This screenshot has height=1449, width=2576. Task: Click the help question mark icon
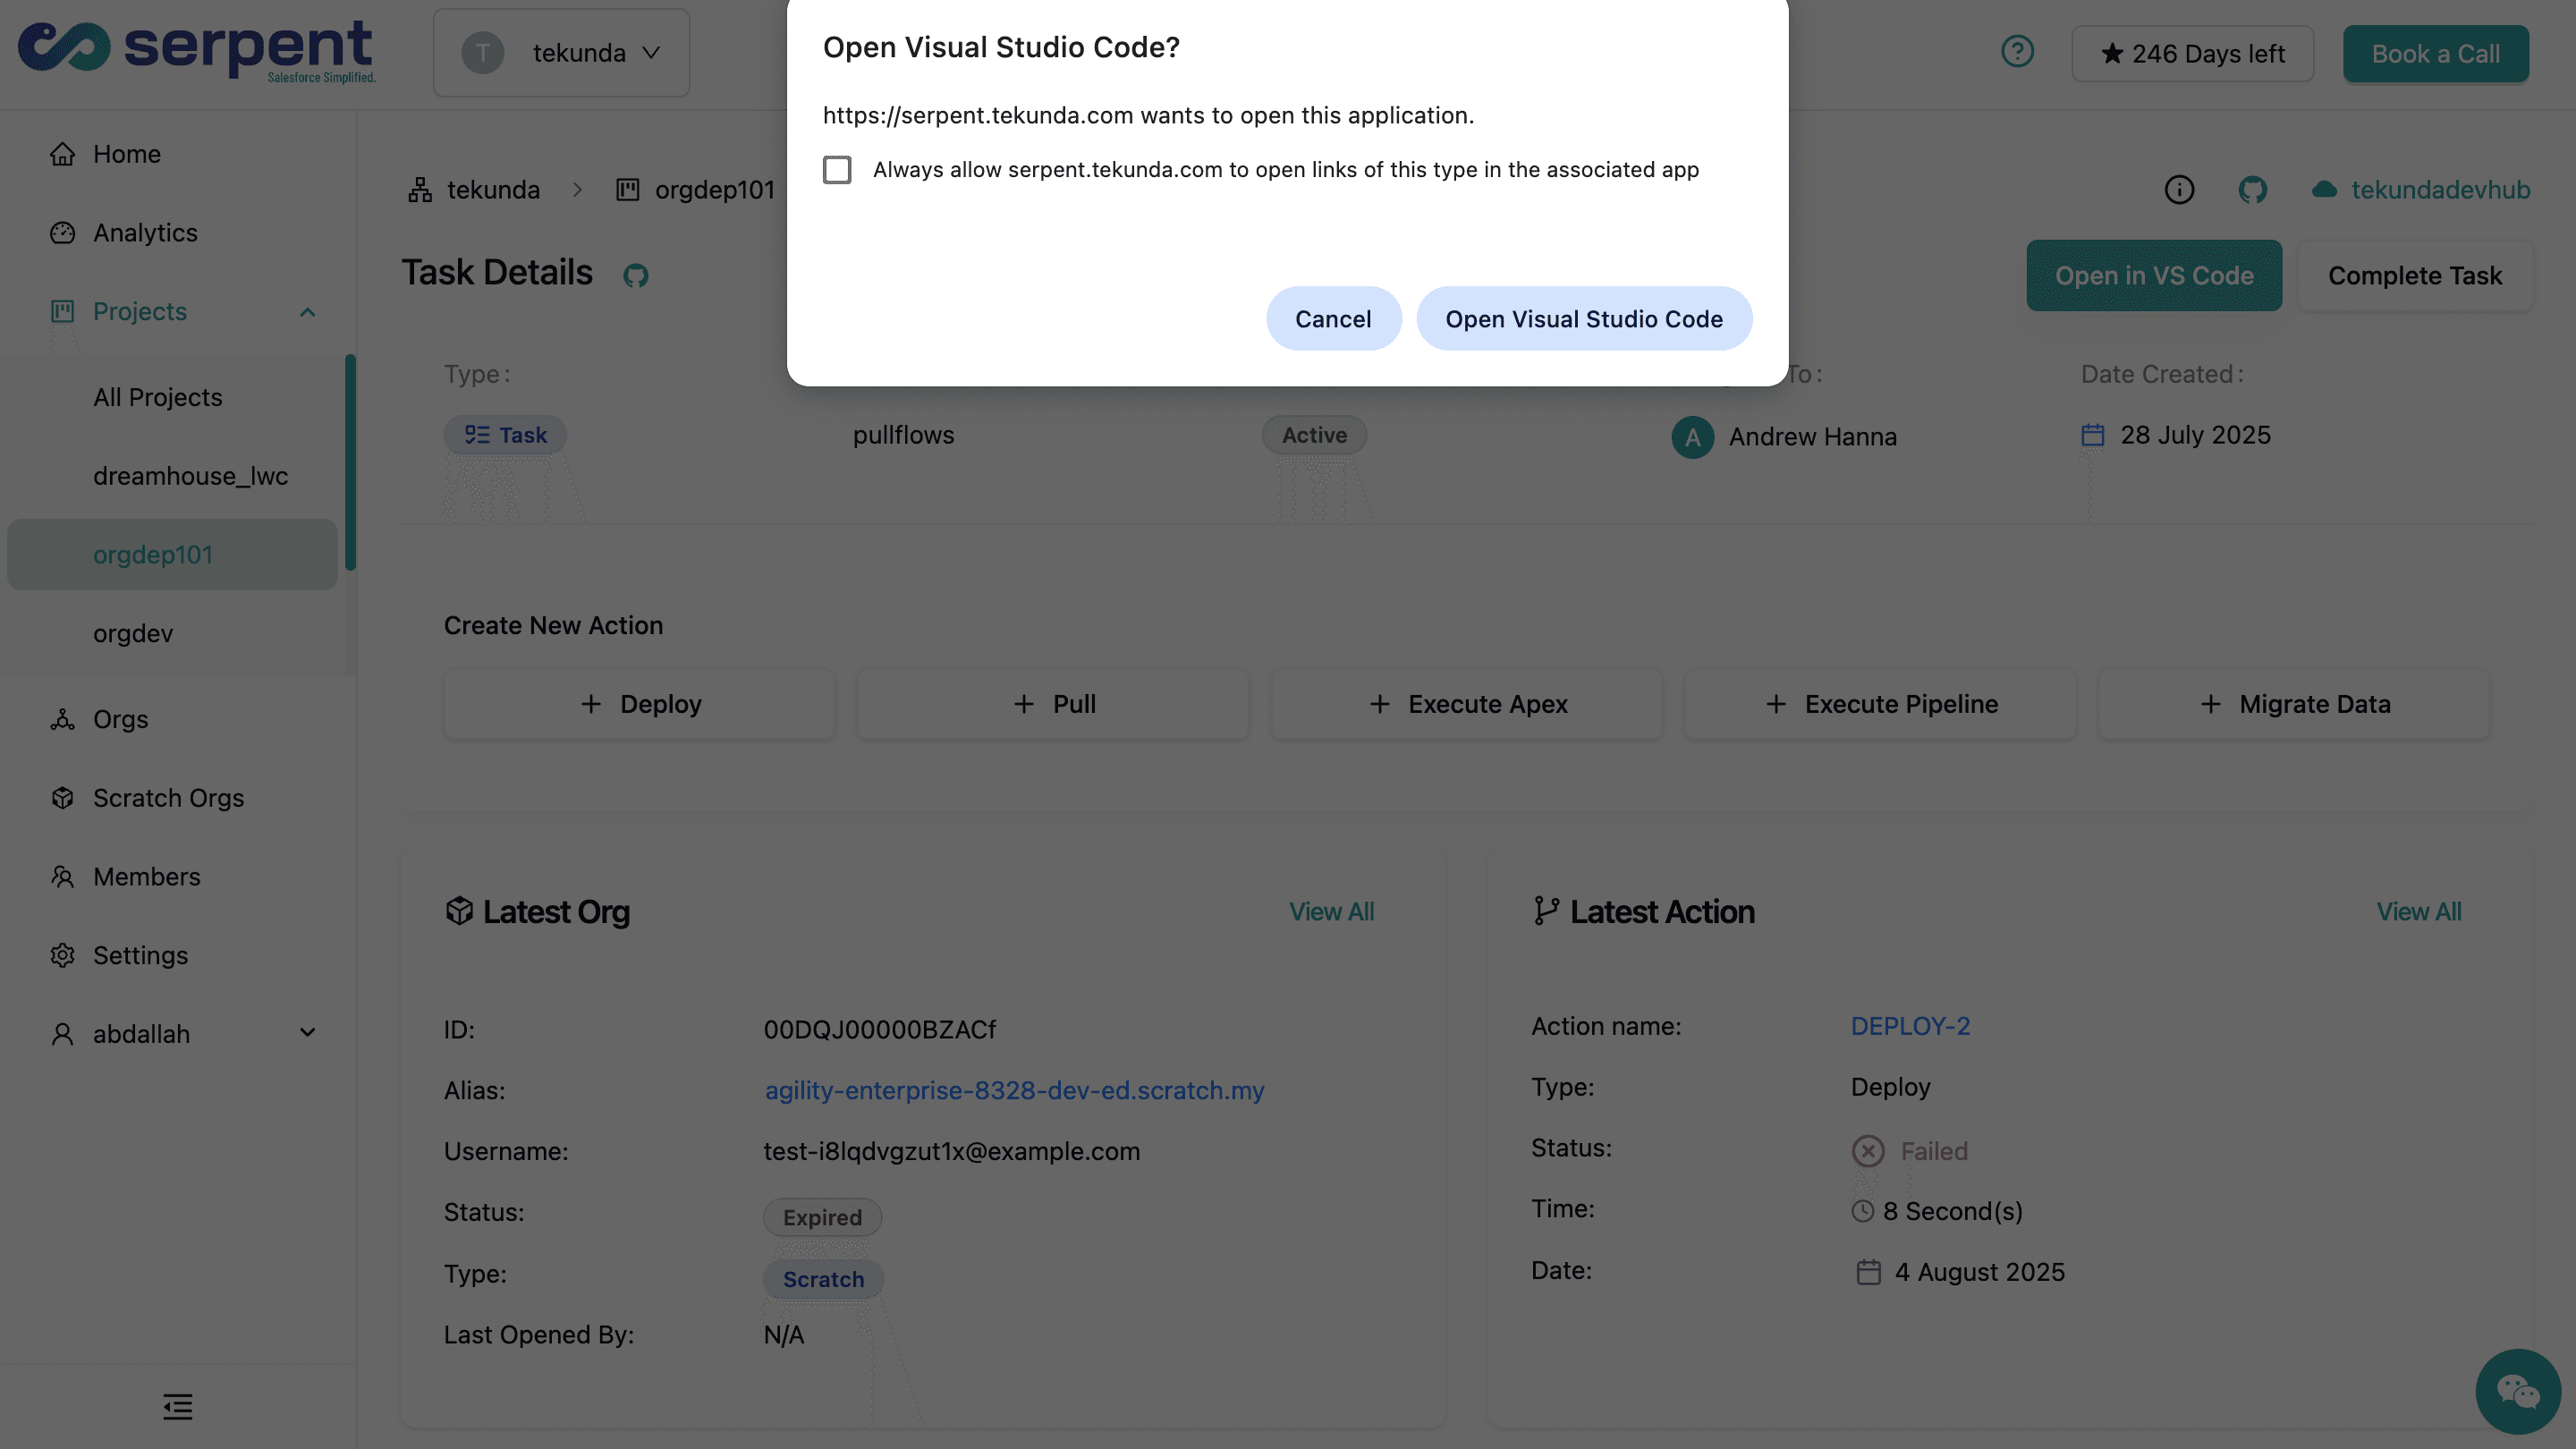click(2017, 52)
